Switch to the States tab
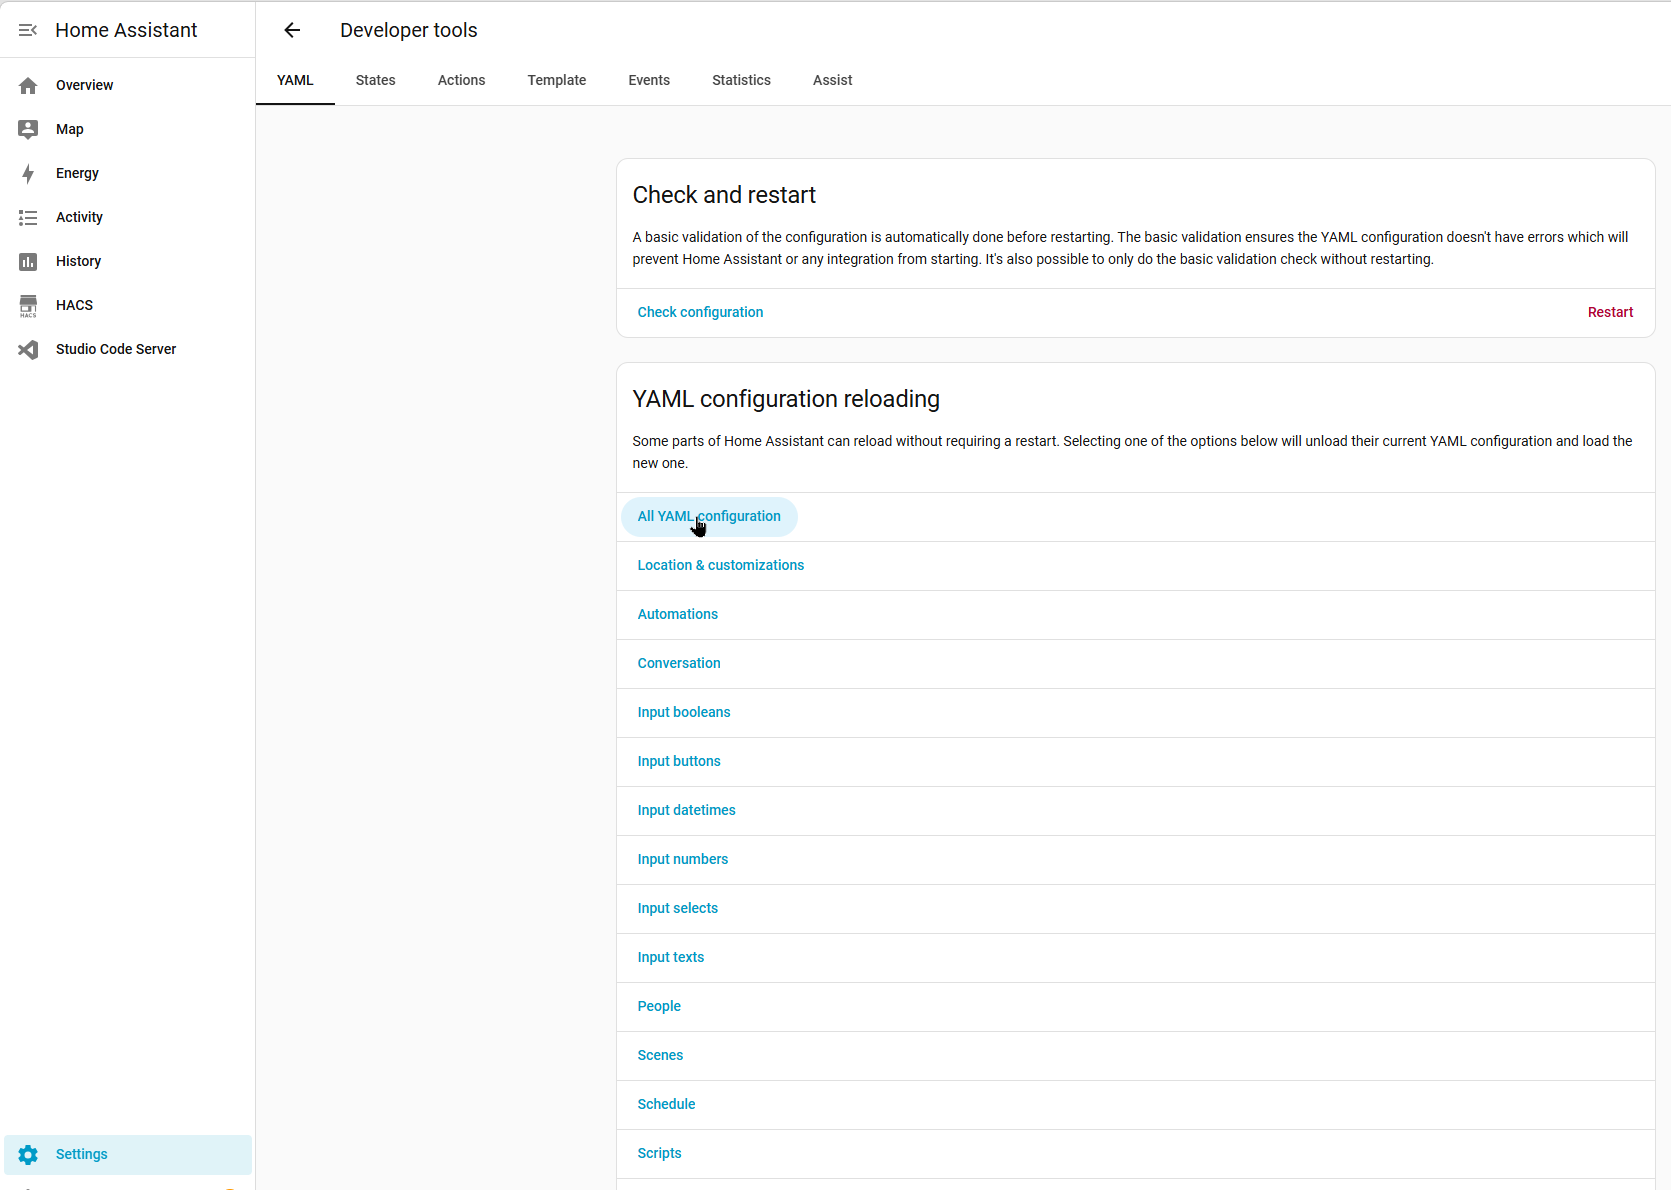This screenshot has width=1671, height=1190. 376,80
